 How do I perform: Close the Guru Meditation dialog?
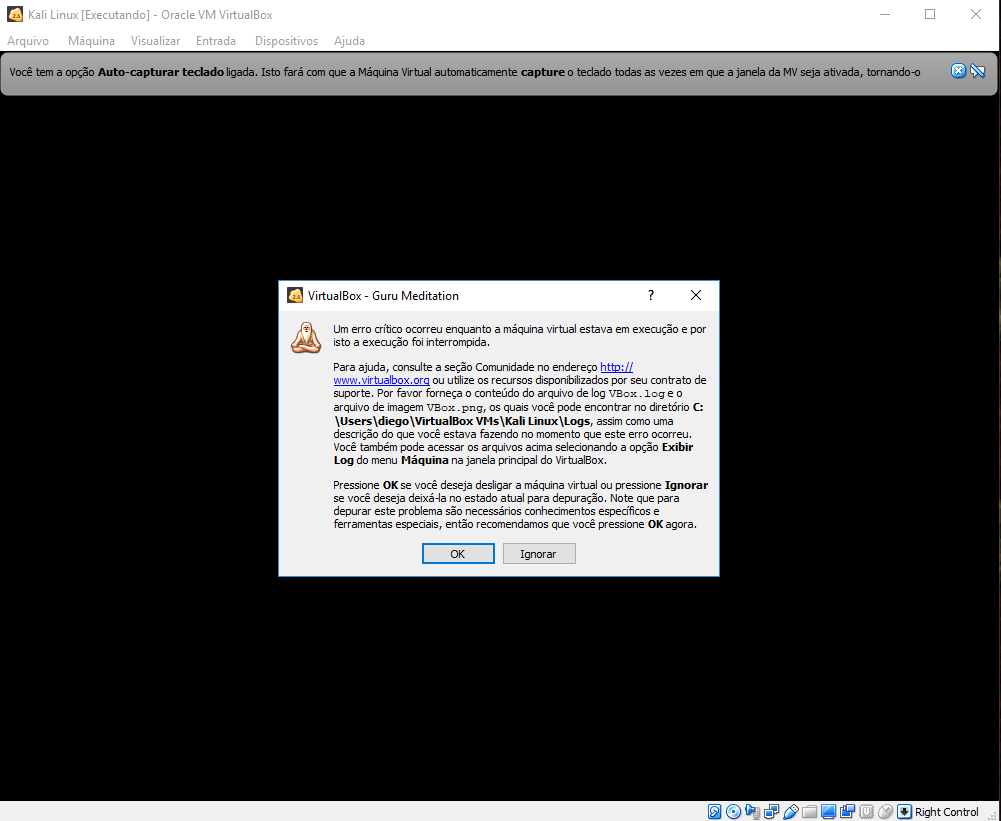pos(696,295)
